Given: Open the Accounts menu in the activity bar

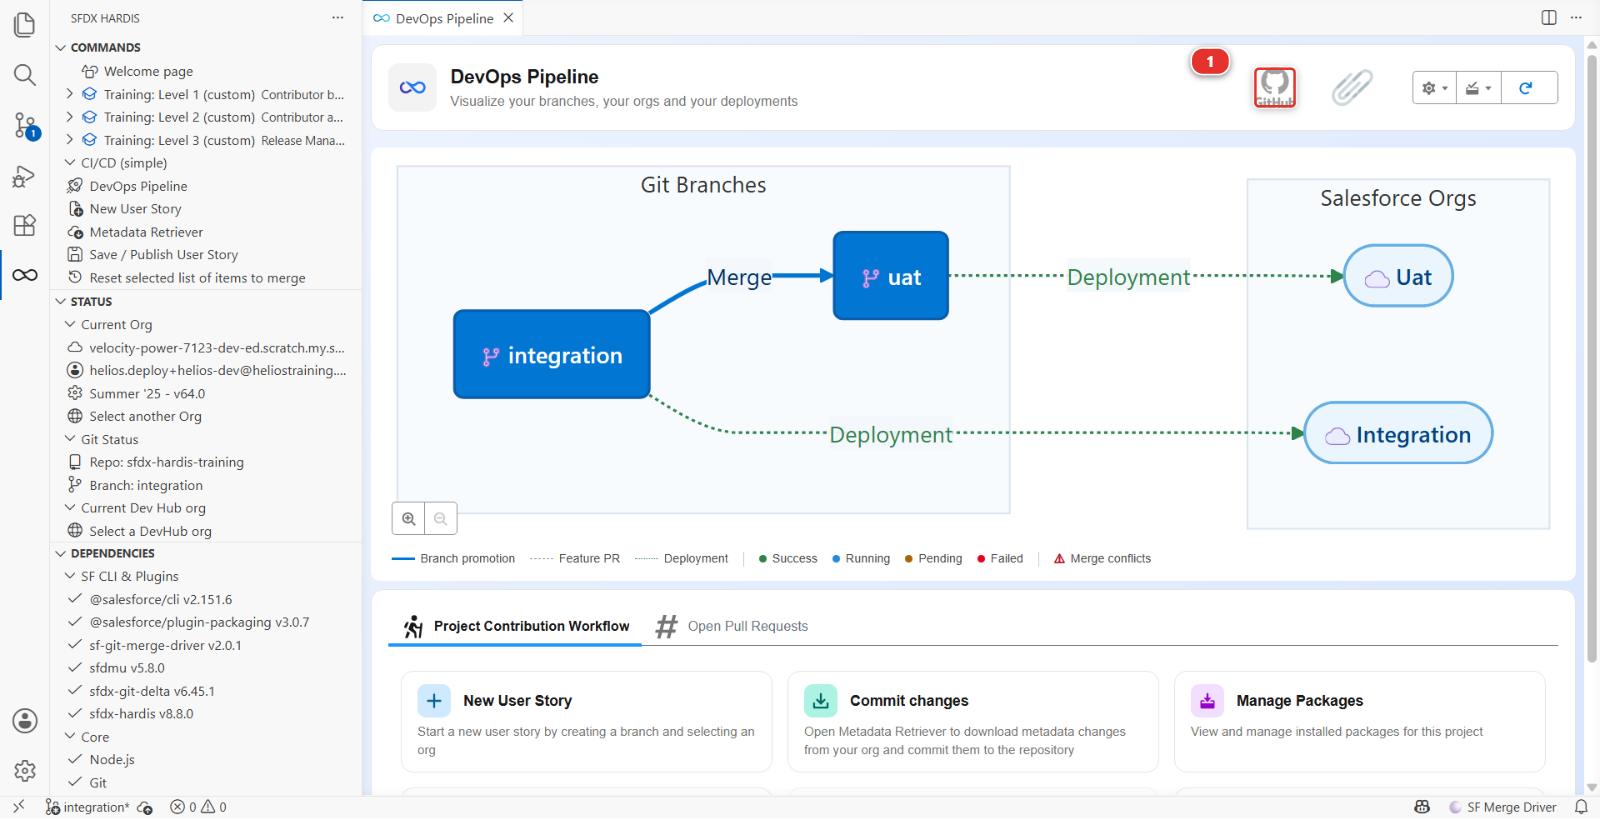Looking at the screenshot, I should (25, 721).
